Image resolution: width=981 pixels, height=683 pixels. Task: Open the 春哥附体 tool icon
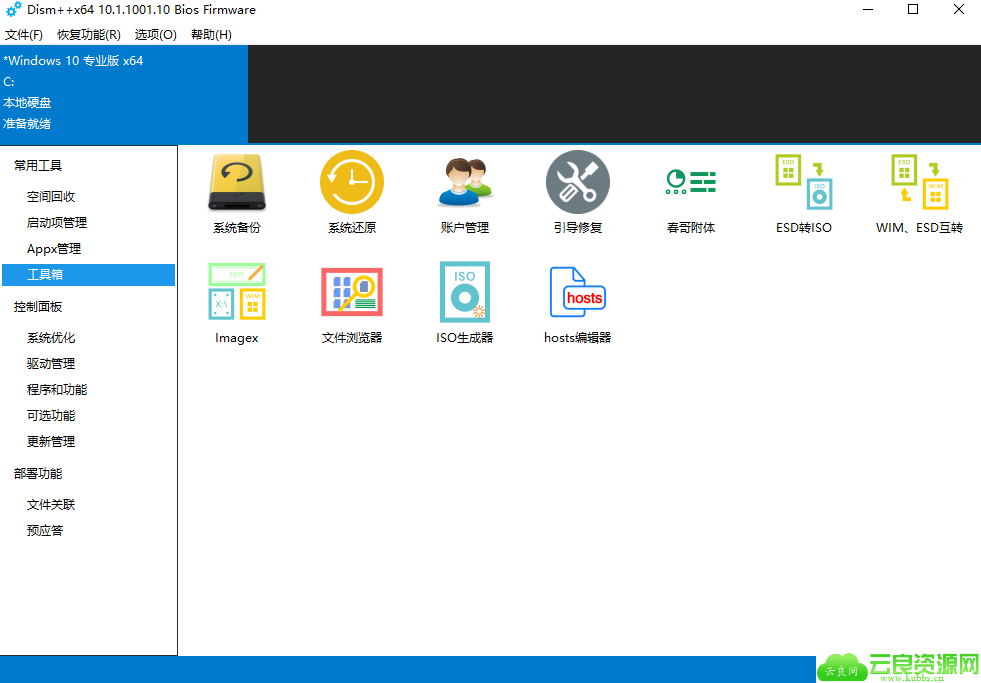click(691, 182)
